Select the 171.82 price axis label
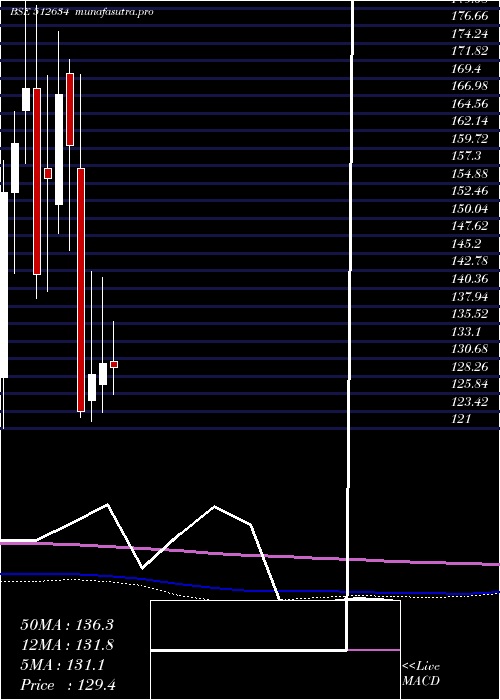This screenshot has width=500, height=700. pos(470,51)
